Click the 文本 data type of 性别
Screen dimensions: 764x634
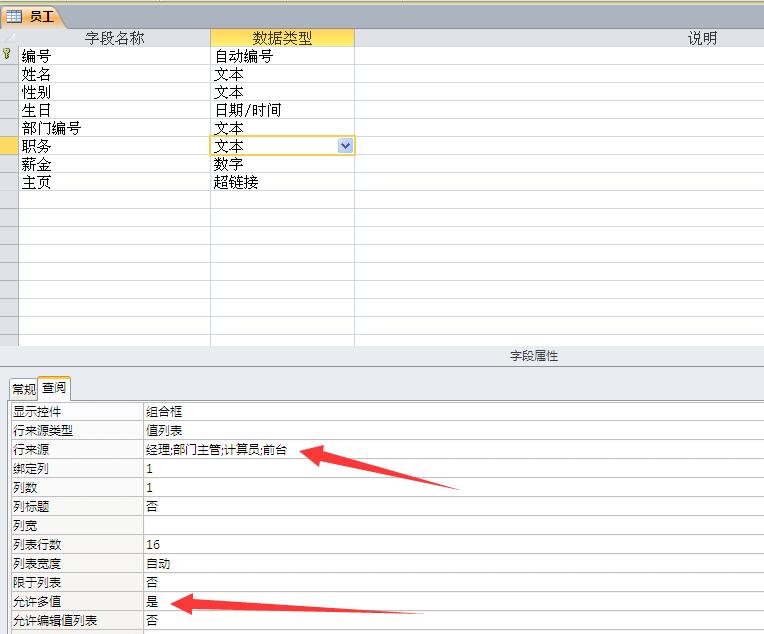click(x=283, y=92)
